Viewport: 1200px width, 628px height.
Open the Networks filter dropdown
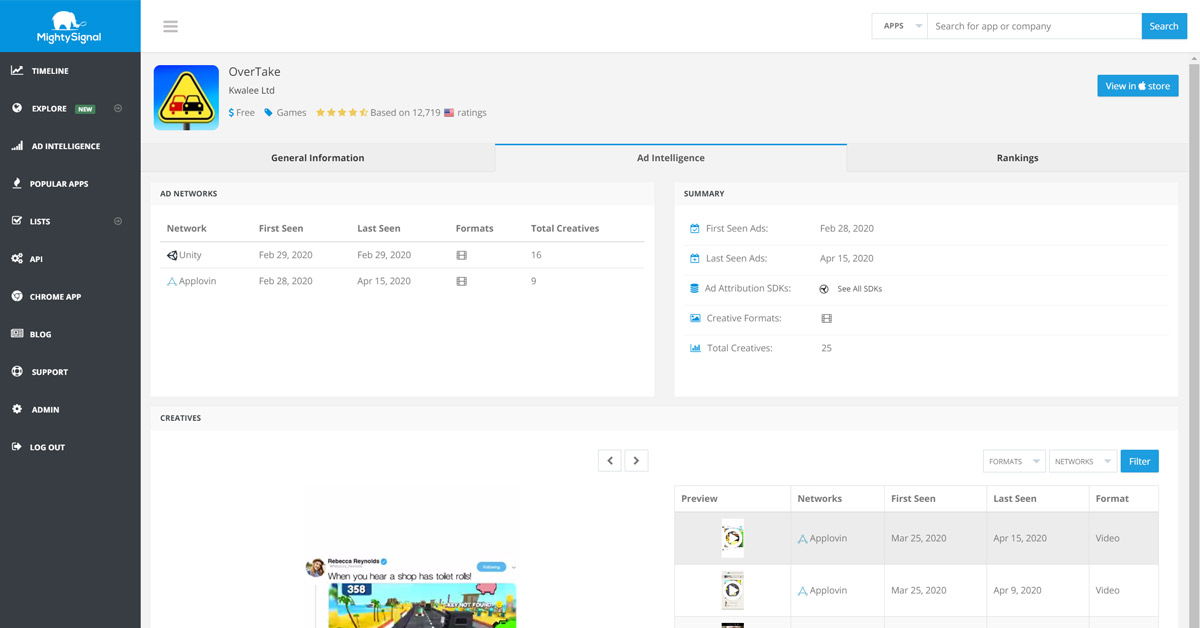(x=1083, y=461)
